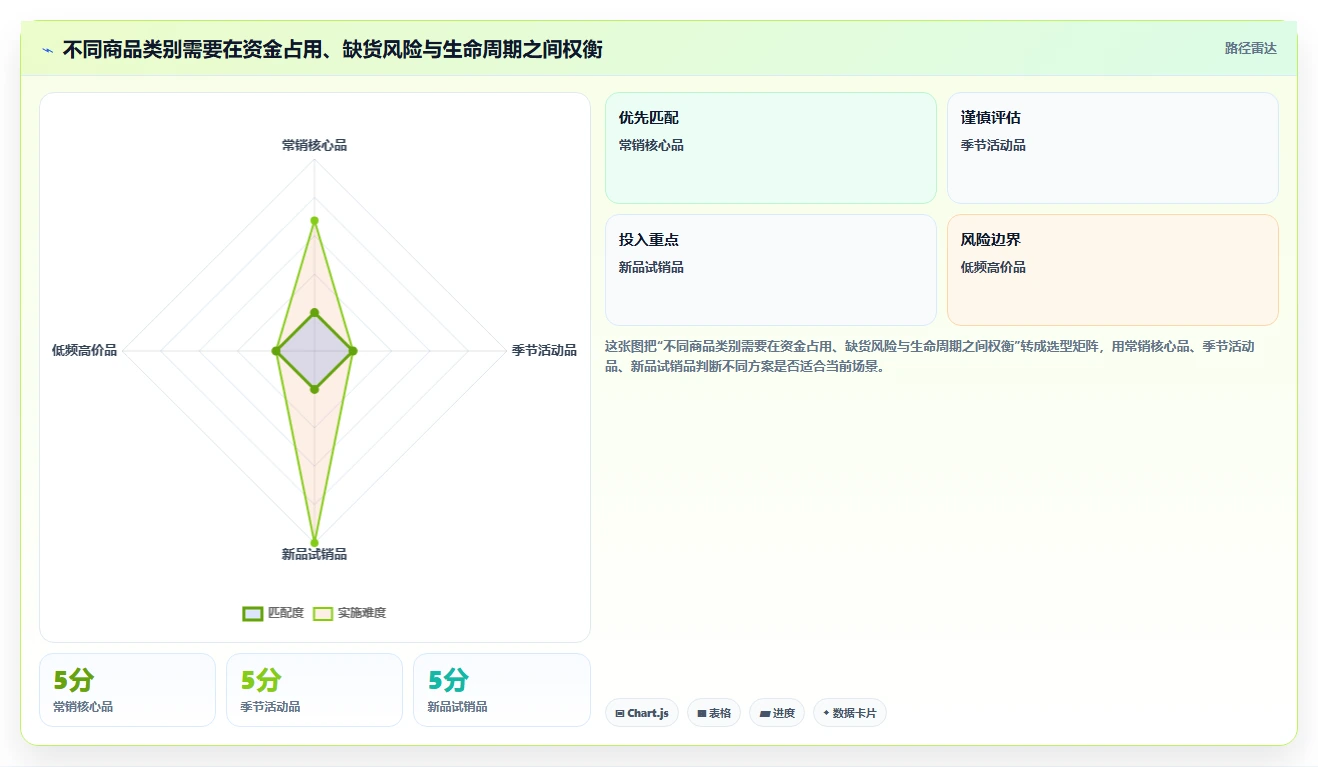This screenshot has width=1318, height=767.
Task: Open the 谨慎评估 card
Action: point(1113,148)
